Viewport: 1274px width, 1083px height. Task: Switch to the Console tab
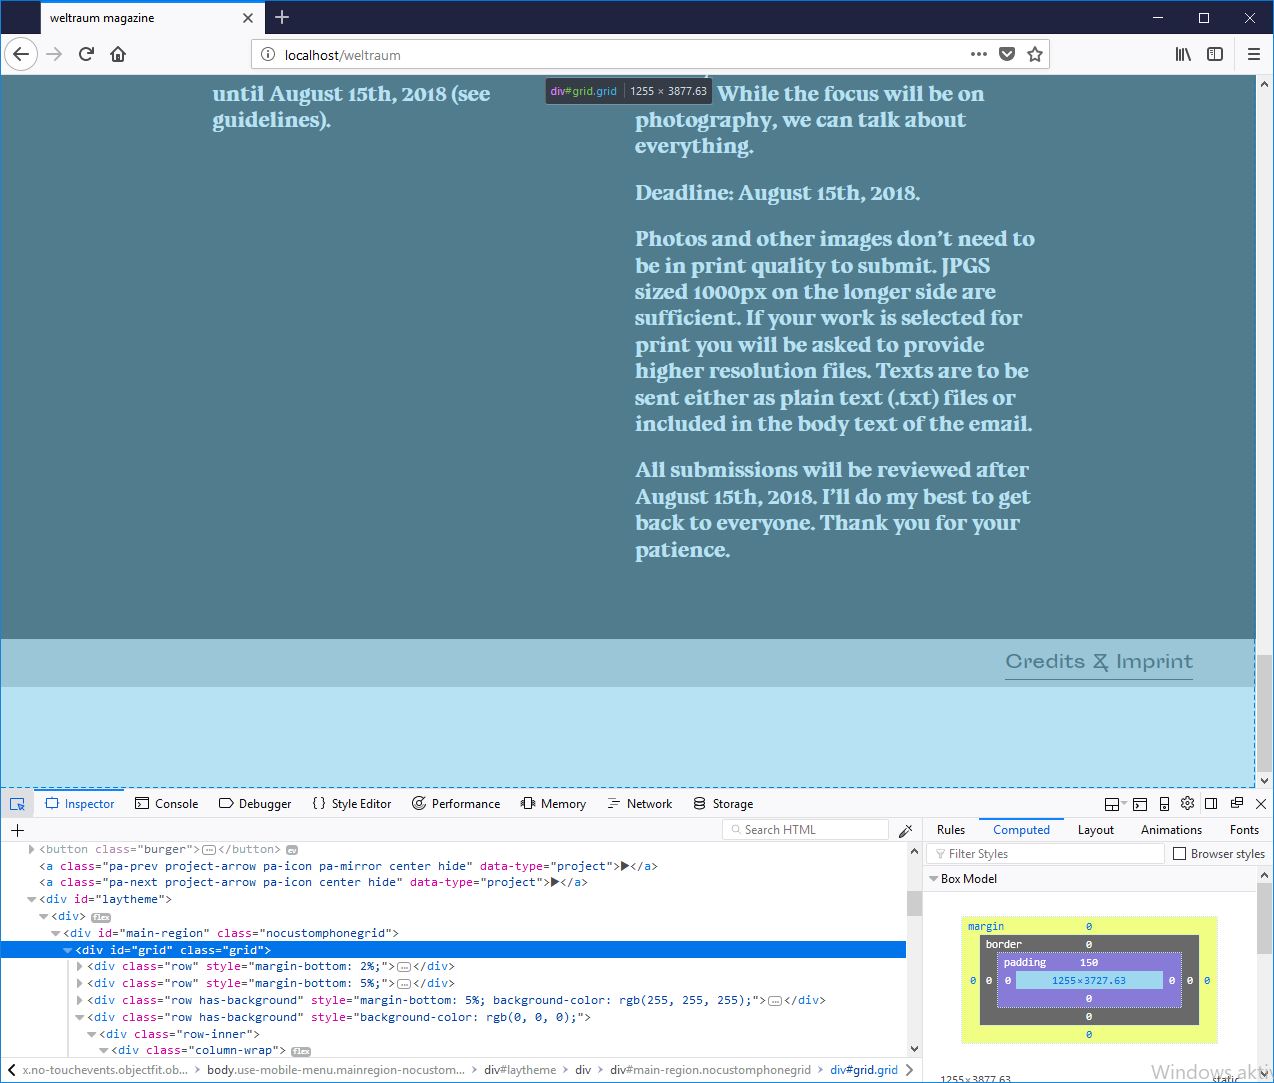[x=166, y=804]
